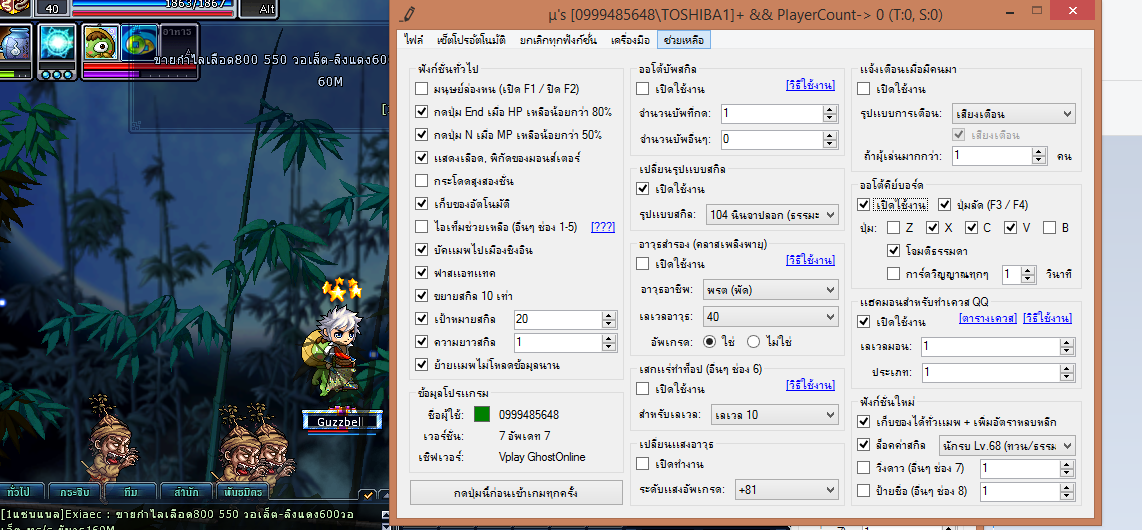Open the เครื่องมือ menu
Screen dimensions: 1142x530
[630, 40]
